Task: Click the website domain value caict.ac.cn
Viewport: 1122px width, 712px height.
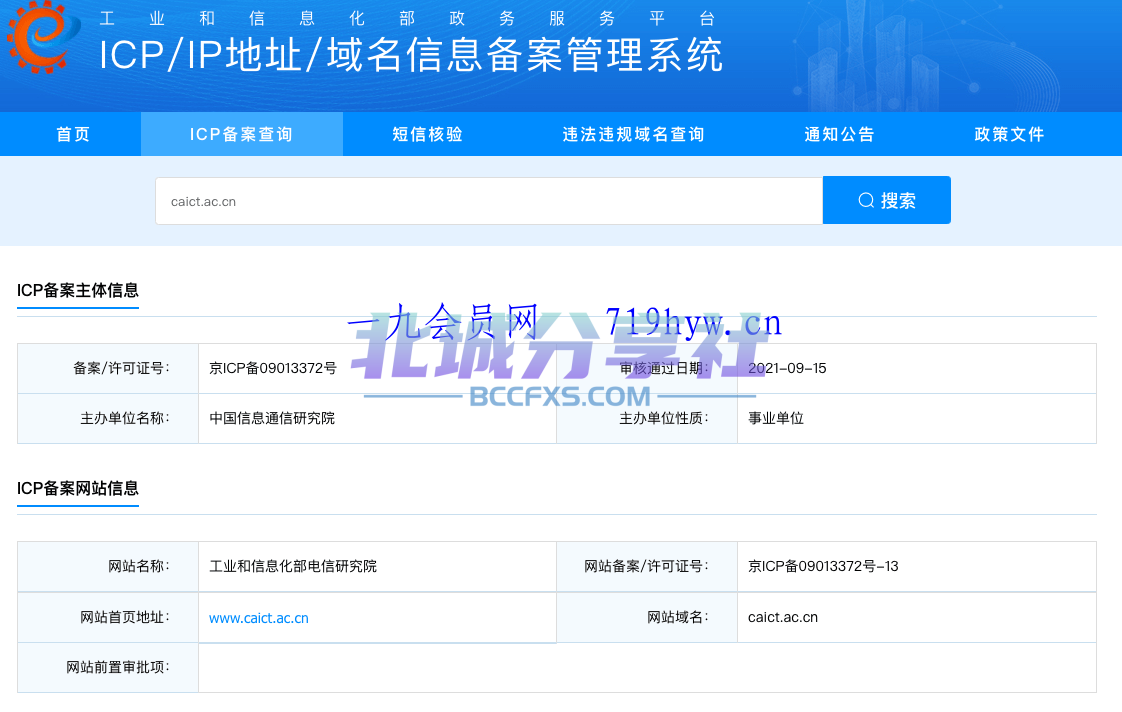Action: (x=783, y=618)
